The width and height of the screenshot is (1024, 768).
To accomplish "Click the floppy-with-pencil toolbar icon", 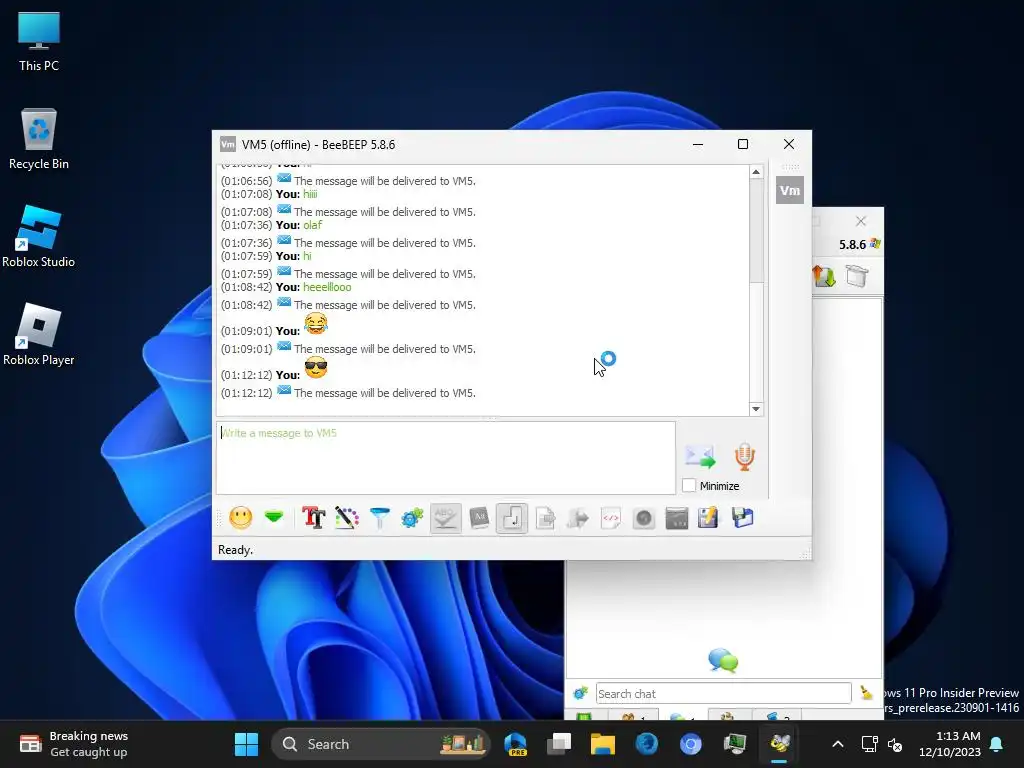I will pyautogui.click(x=709, y=518).
